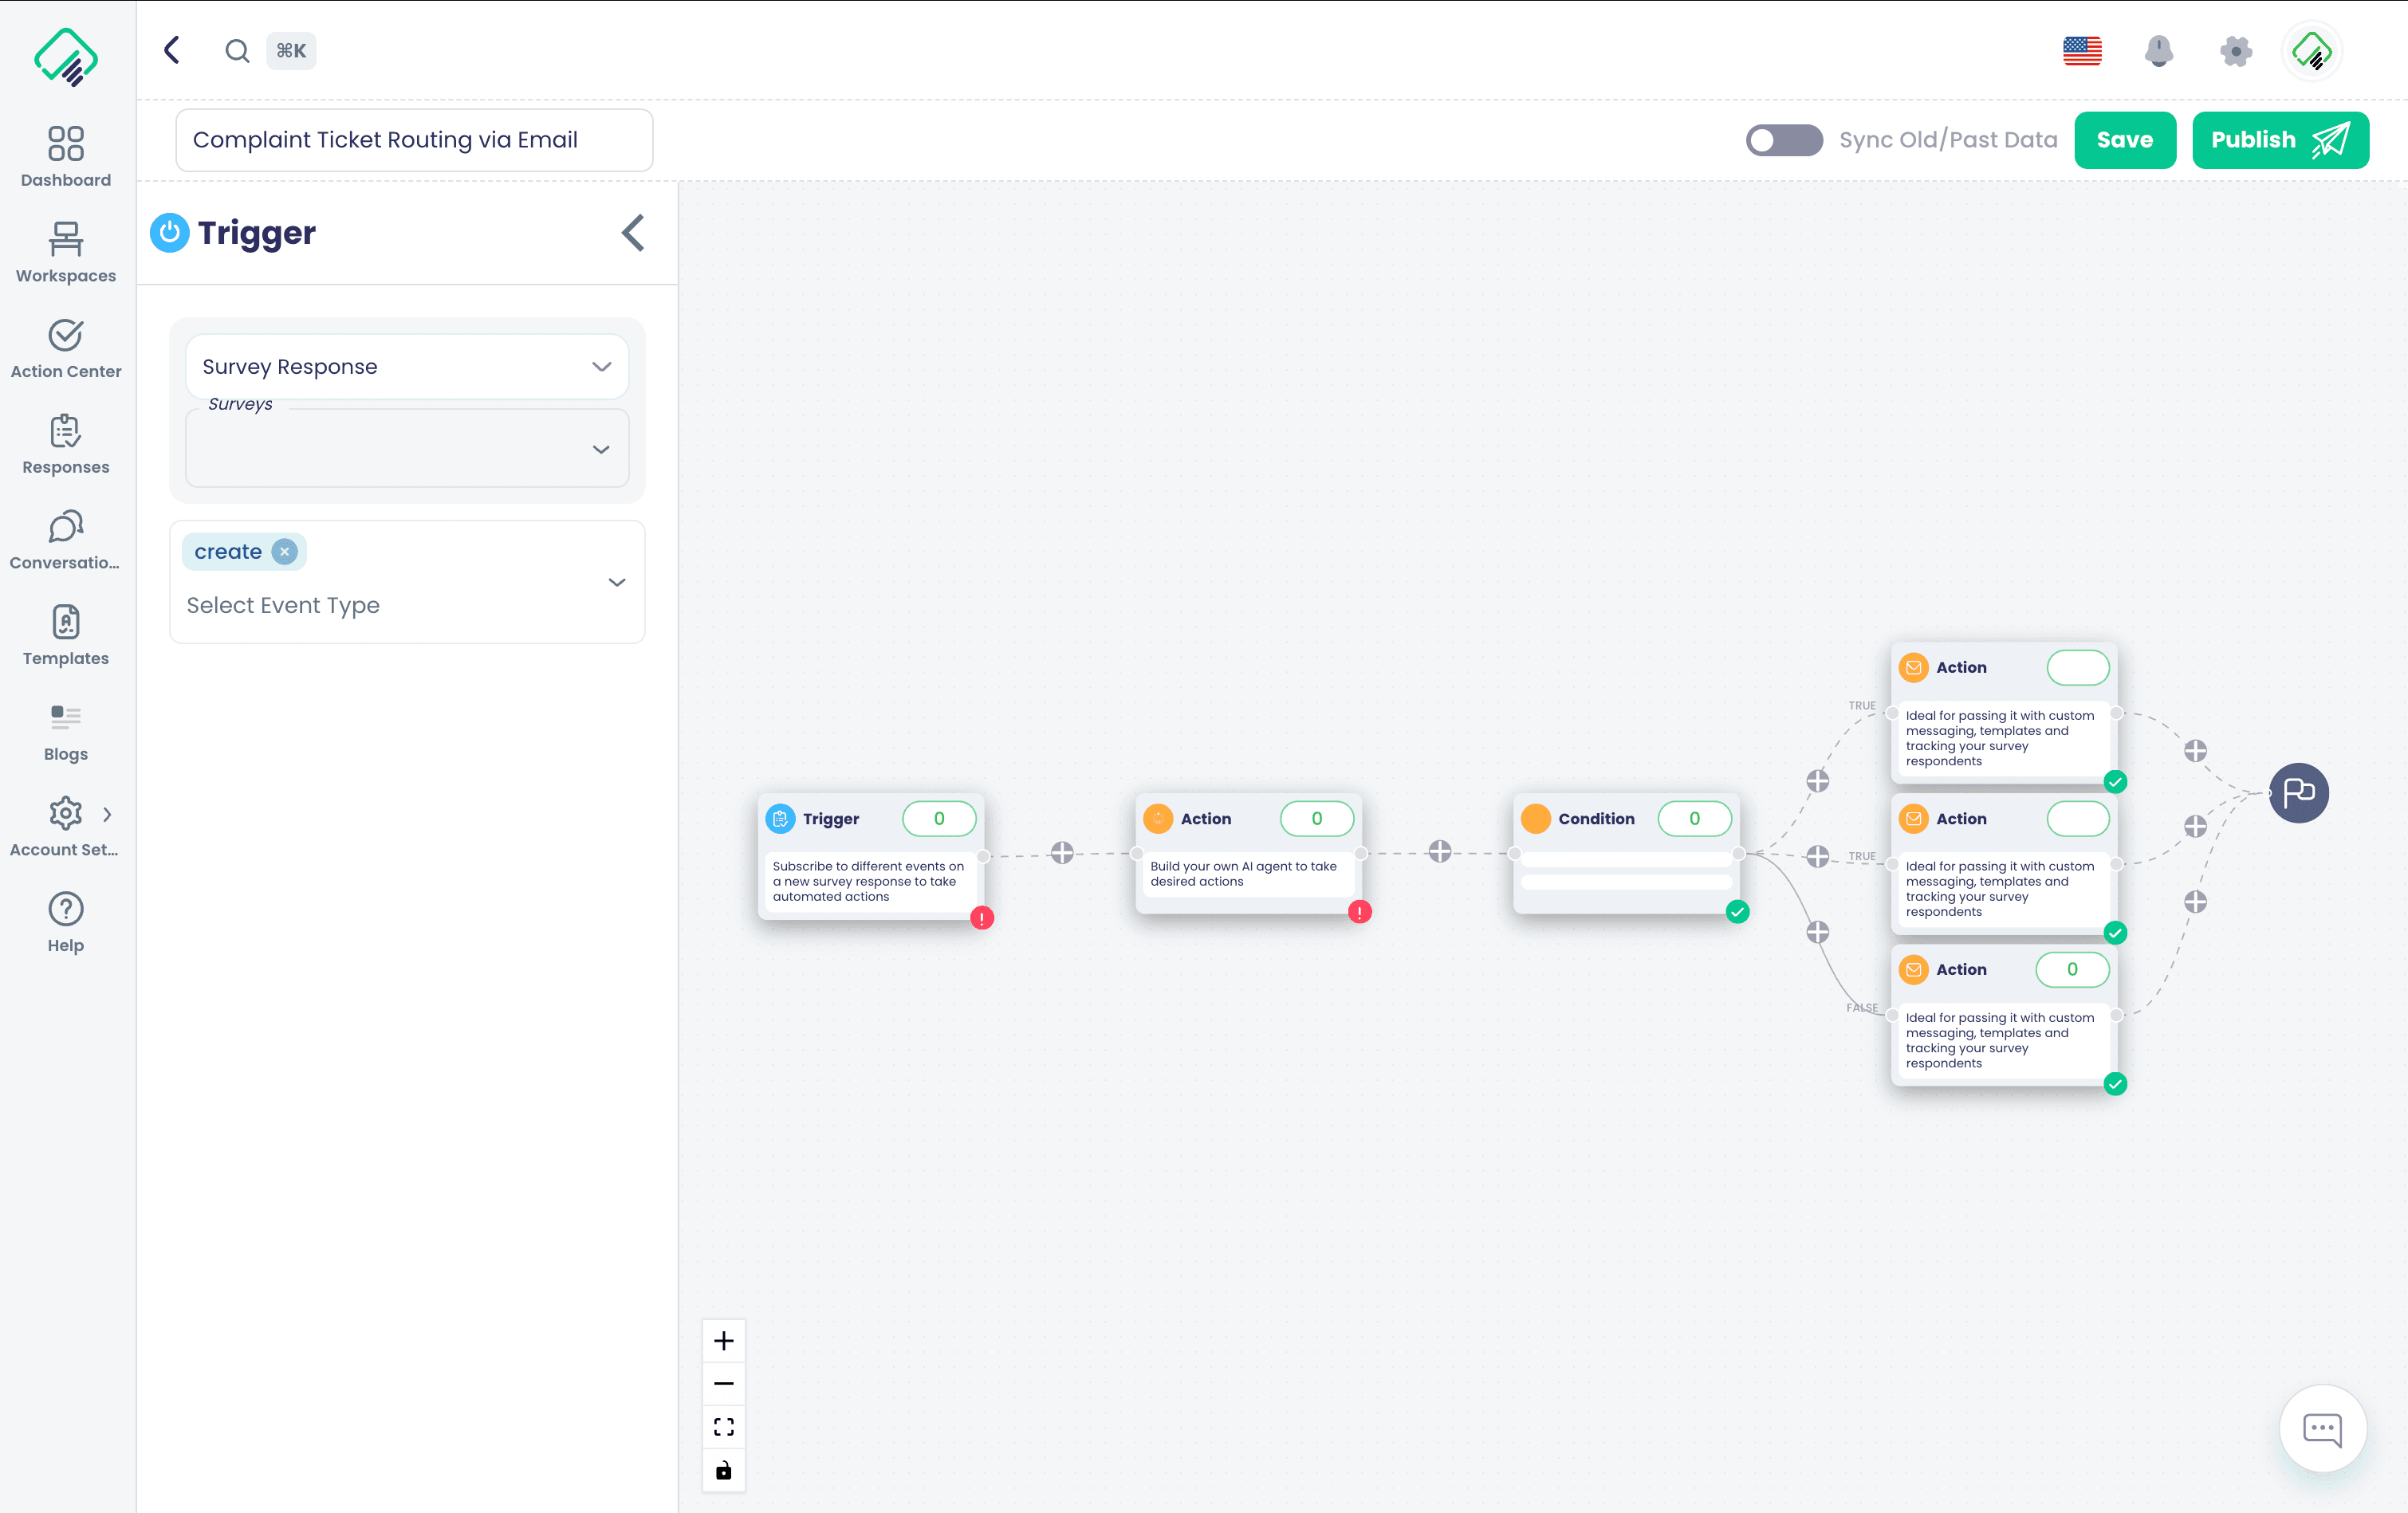Screen dimensions: 2408x1513
Task: Save the current workflow
Action: pos(2125,140)
